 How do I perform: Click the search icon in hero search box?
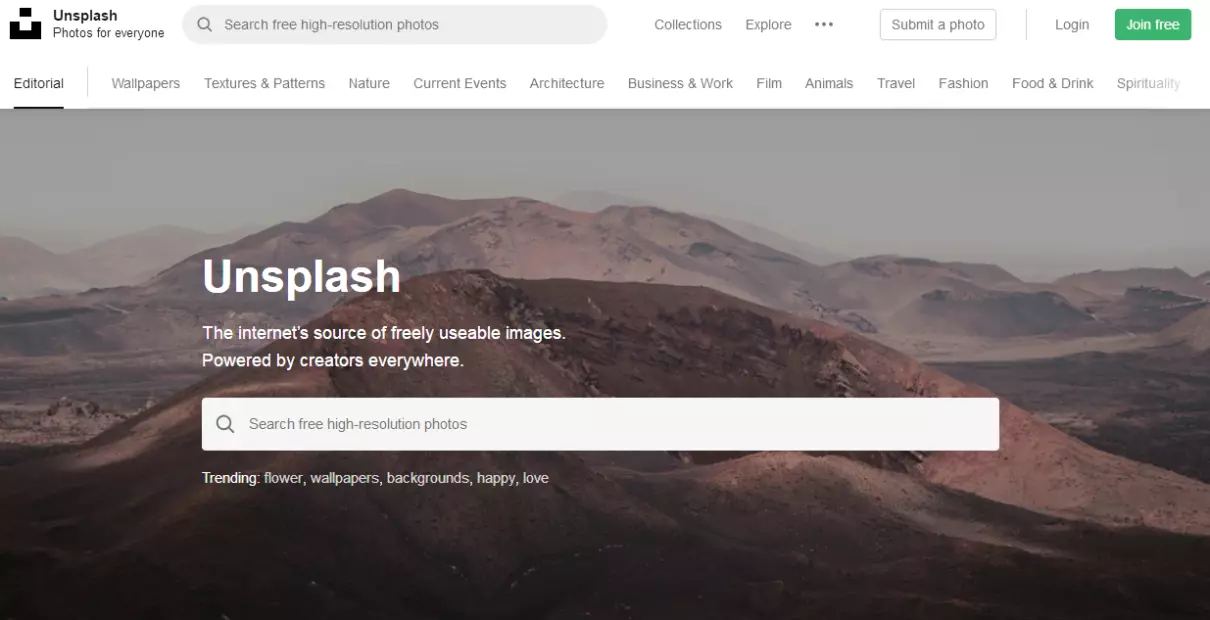coord(226,424)
